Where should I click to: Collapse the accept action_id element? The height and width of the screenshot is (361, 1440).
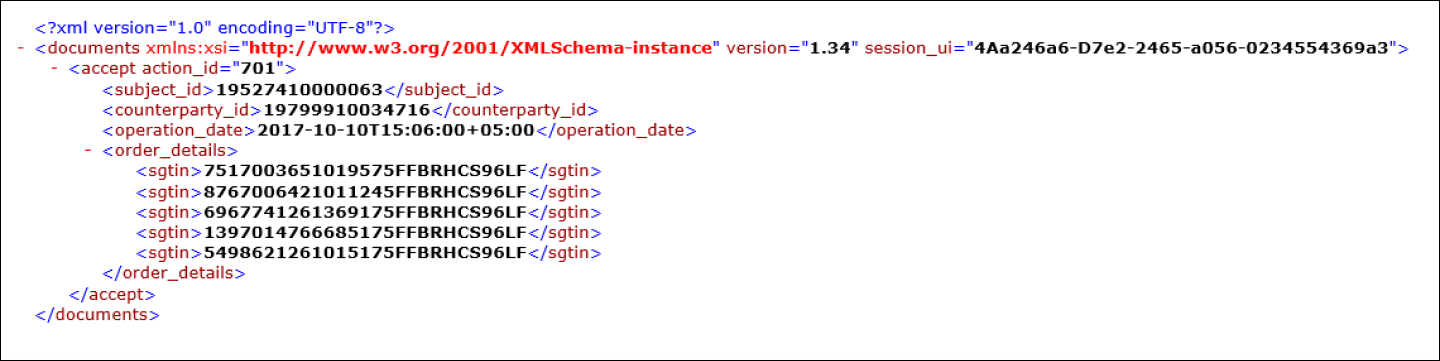54,69
